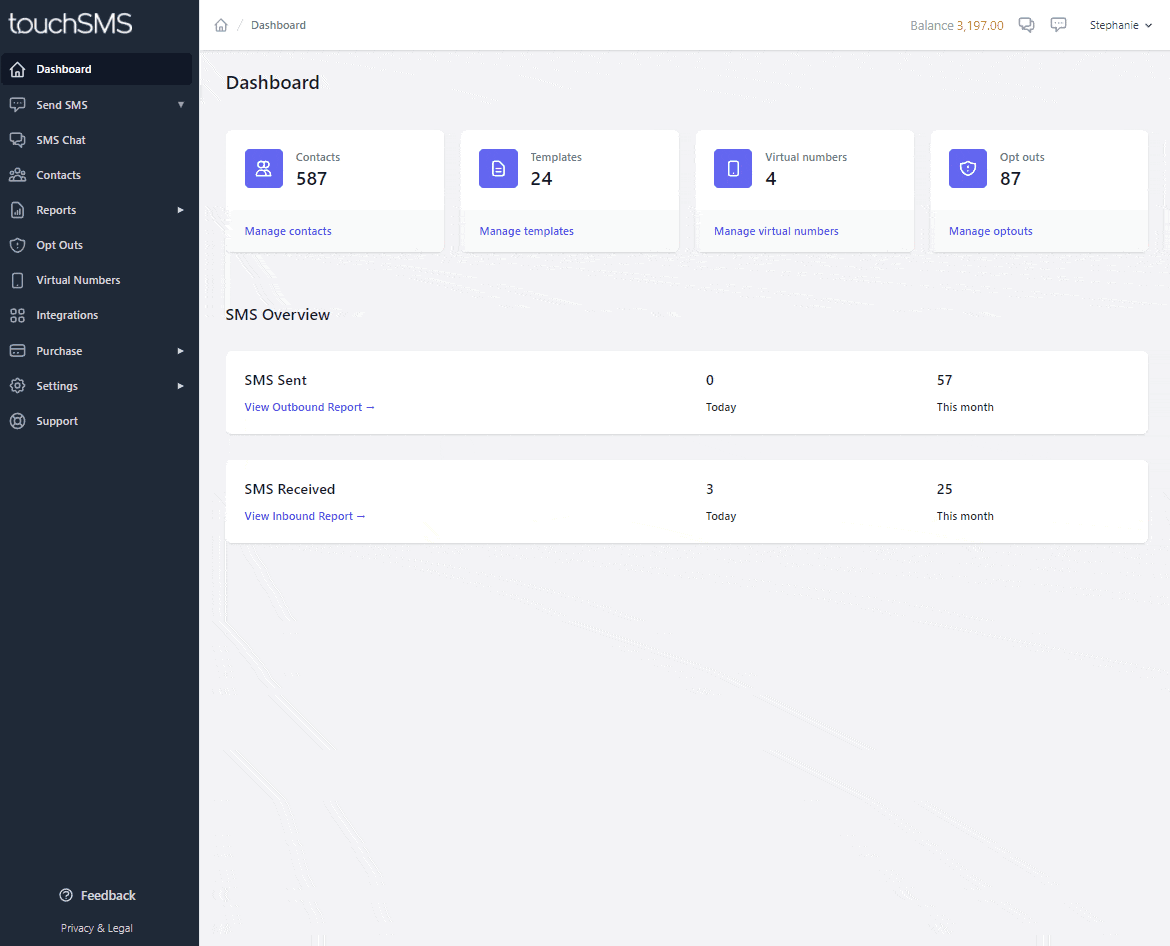The width and height of the screenshot is (1170, 946).
Task: Click the home icon in the breadcrumb
Action: coord(221,25)
